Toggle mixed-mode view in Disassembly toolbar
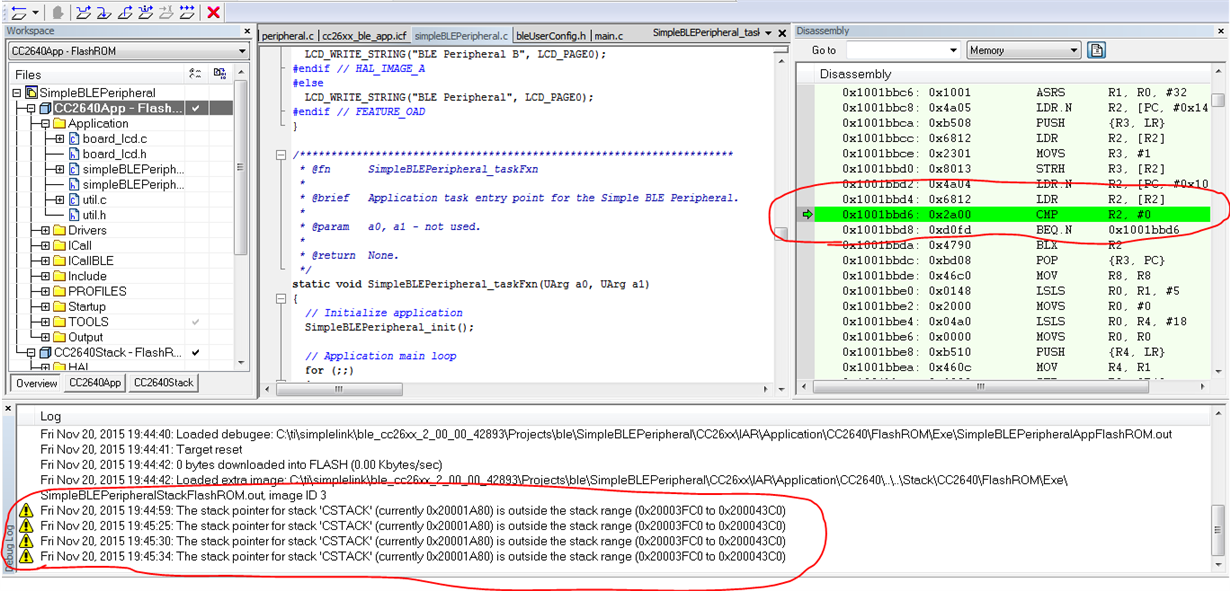Image resolution: width=1230 pixels, height=591 pixels. pos(1099,50)
